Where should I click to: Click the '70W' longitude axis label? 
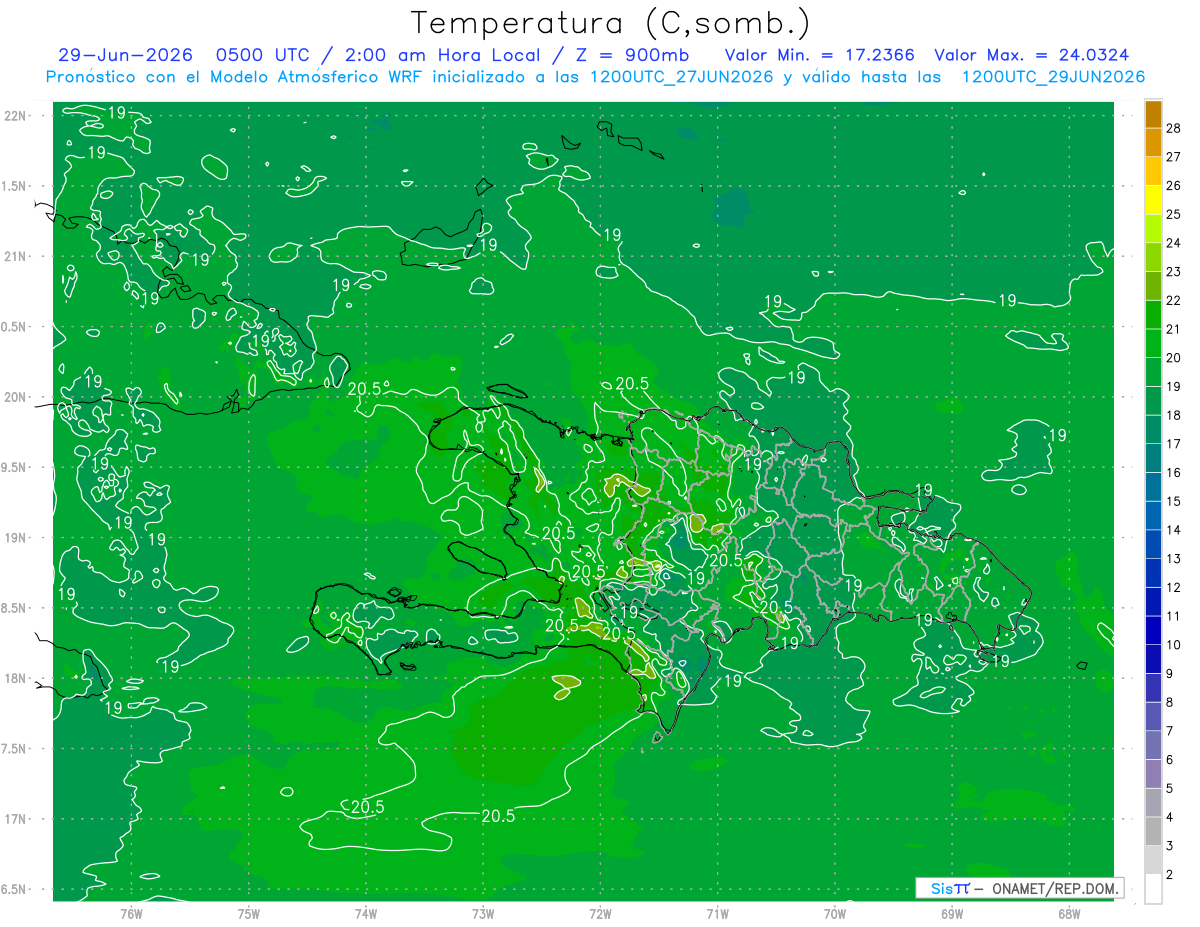(835, 913)
